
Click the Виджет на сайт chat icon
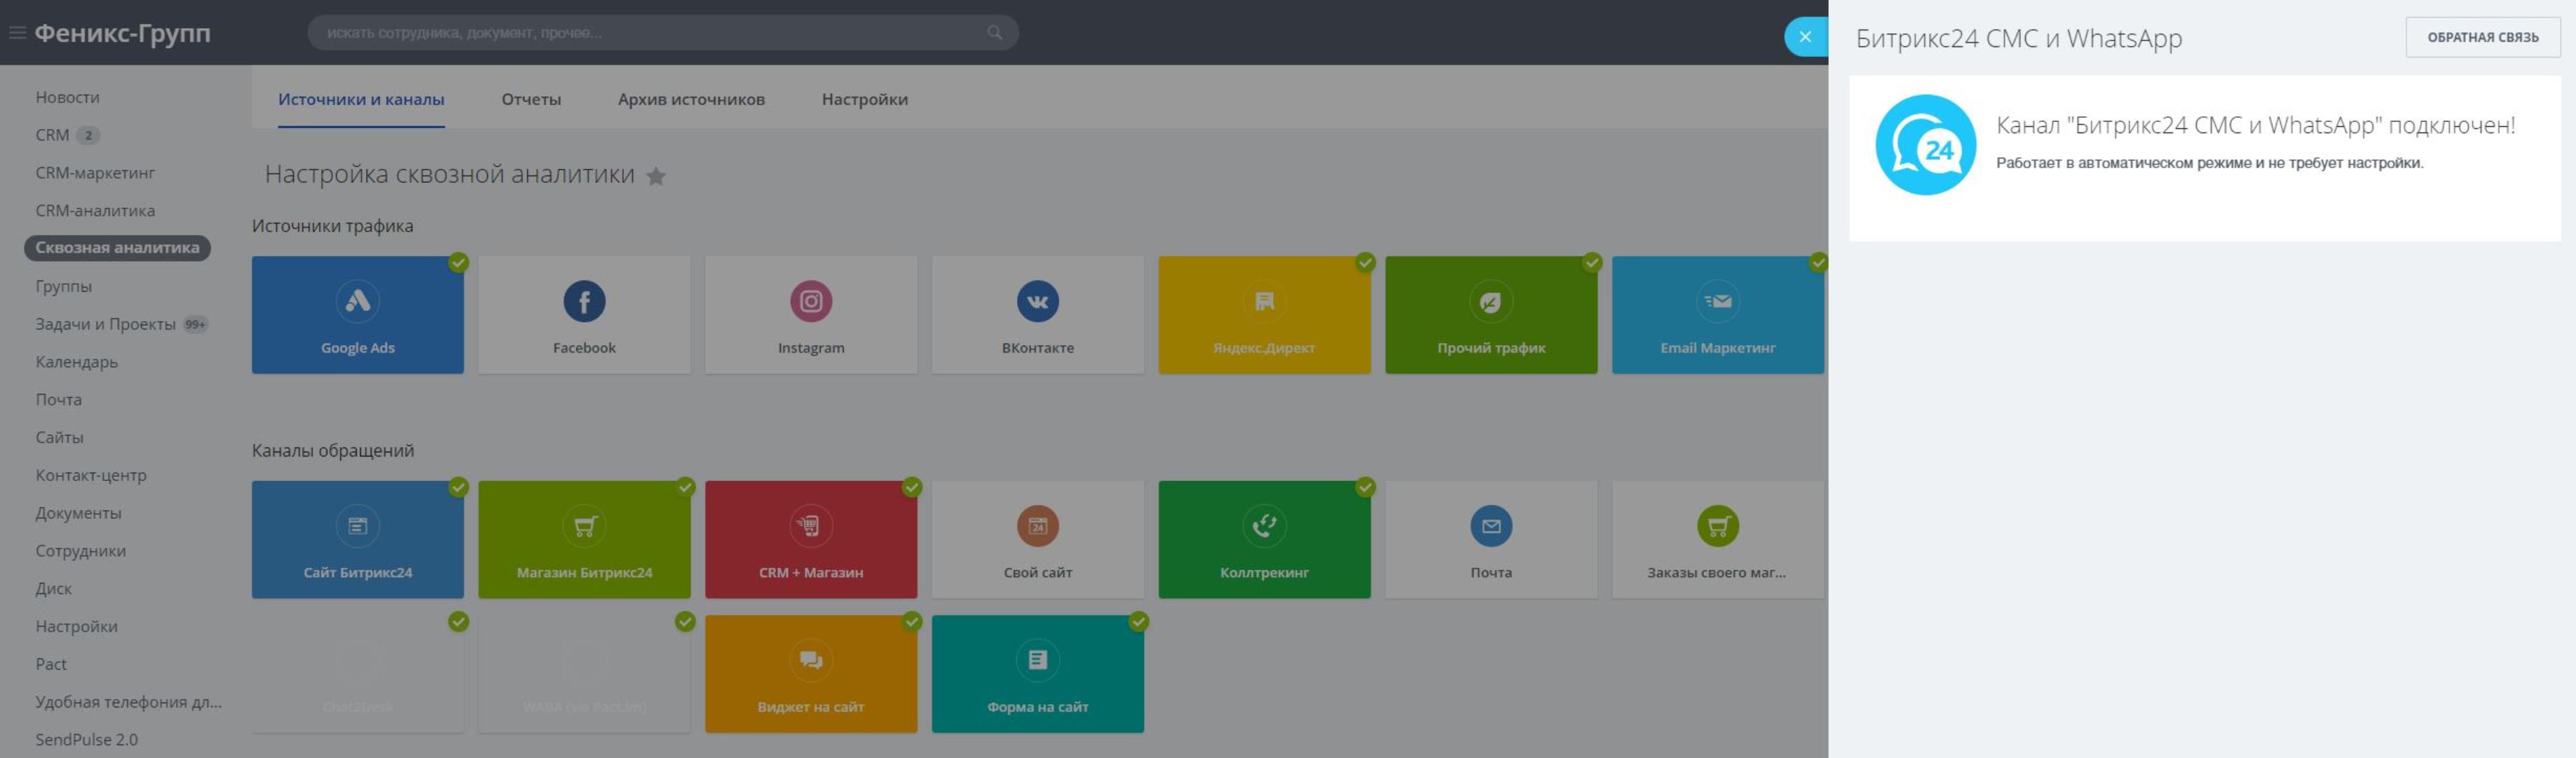(x=810, y=660)
